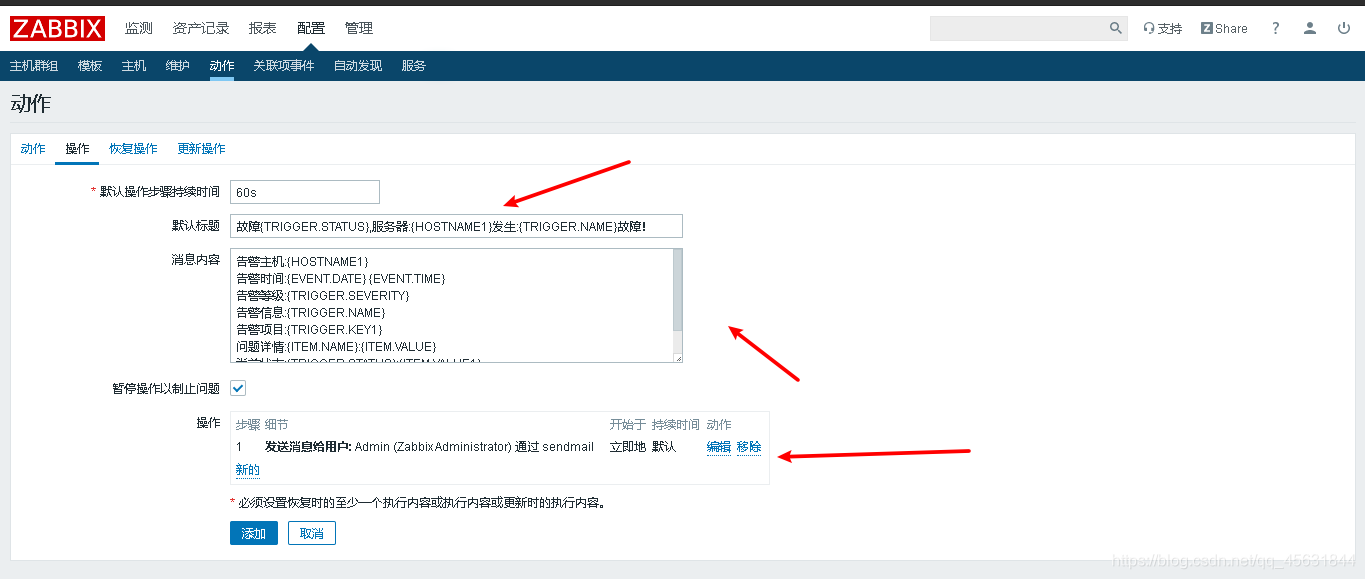The width and height of the screenshot is (1365, 579).
Task: Switch to the 更新操作 tab
Action: click(201, 149)
